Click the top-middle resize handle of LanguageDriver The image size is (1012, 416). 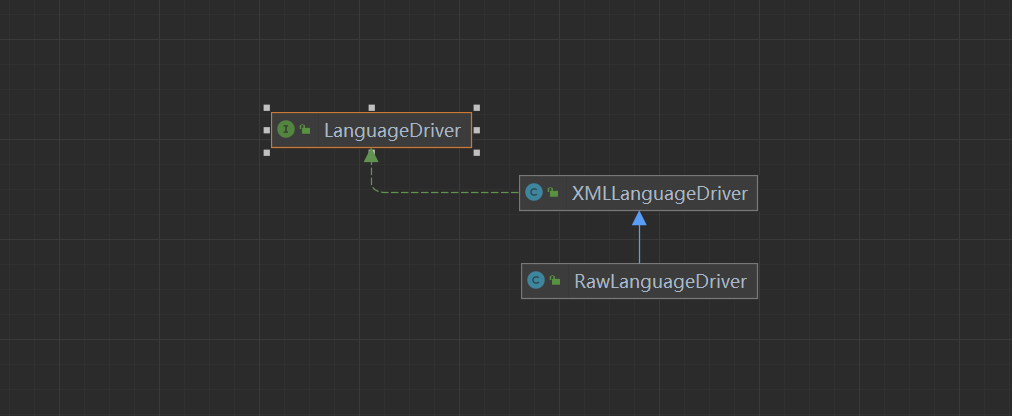tap(371, 107)
